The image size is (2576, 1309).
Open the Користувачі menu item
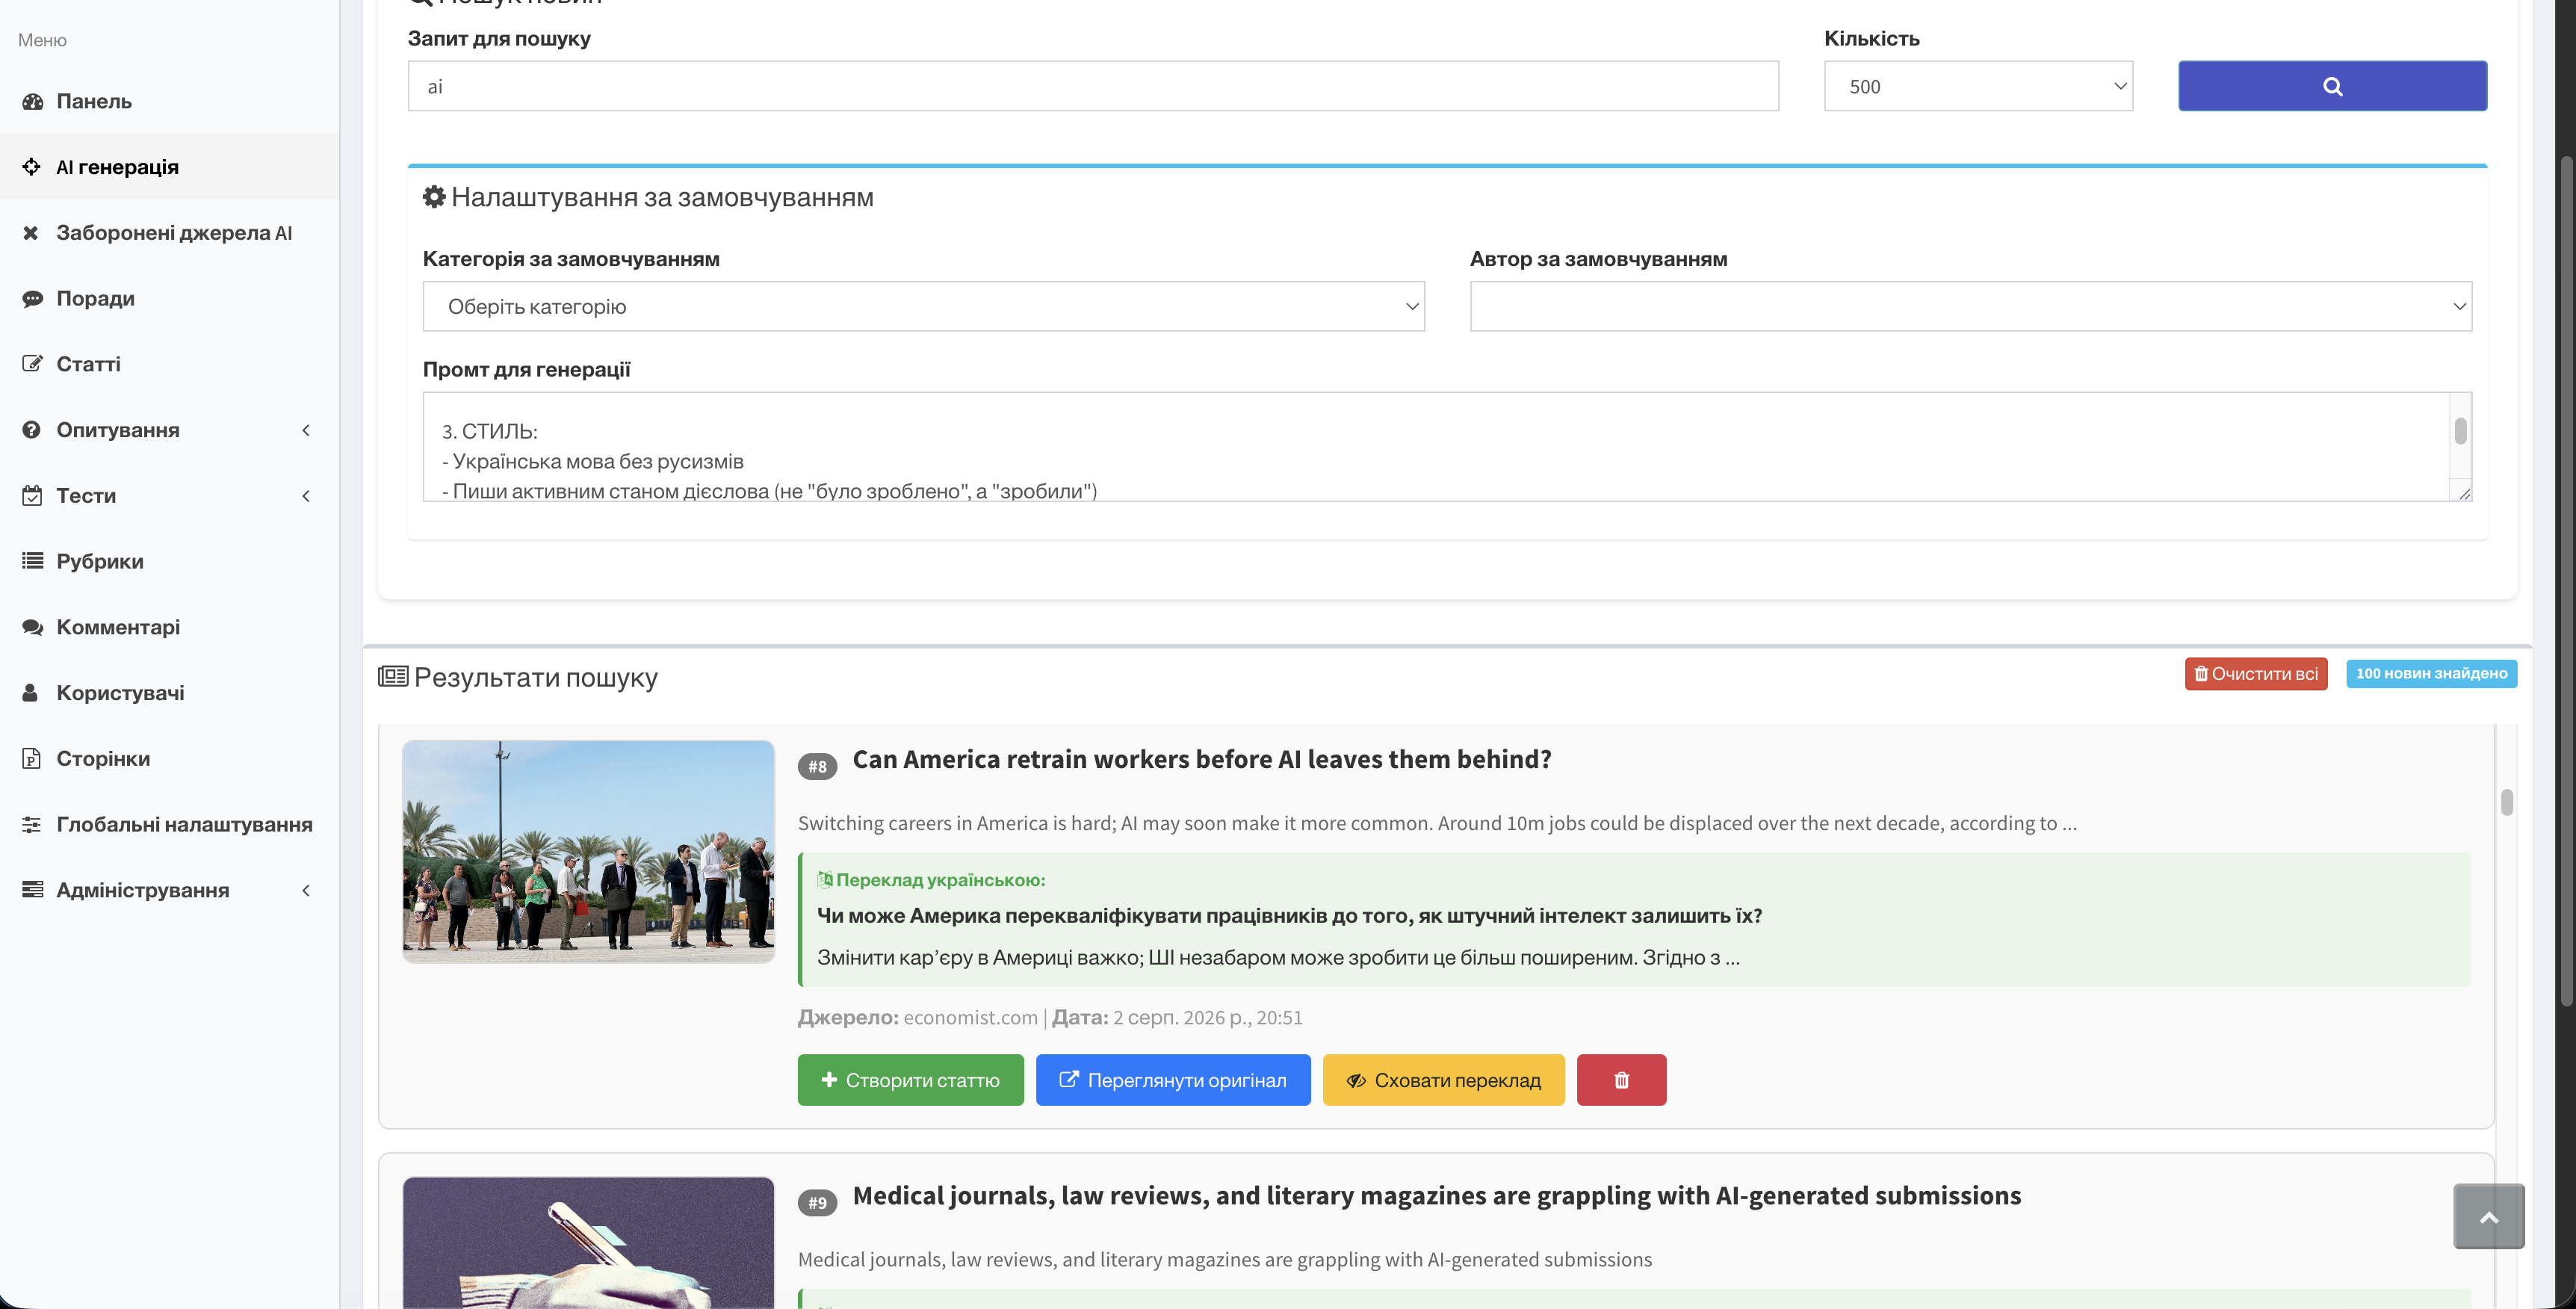point(170,693)
